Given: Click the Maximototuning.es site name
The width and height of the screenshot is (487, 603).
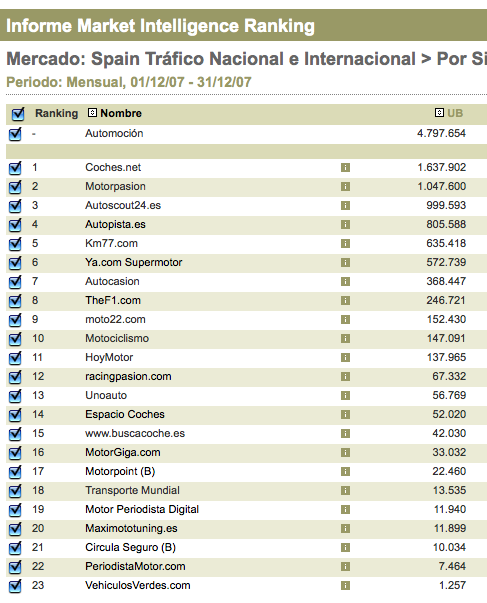Looking at the screenshot, I should 131,528.
